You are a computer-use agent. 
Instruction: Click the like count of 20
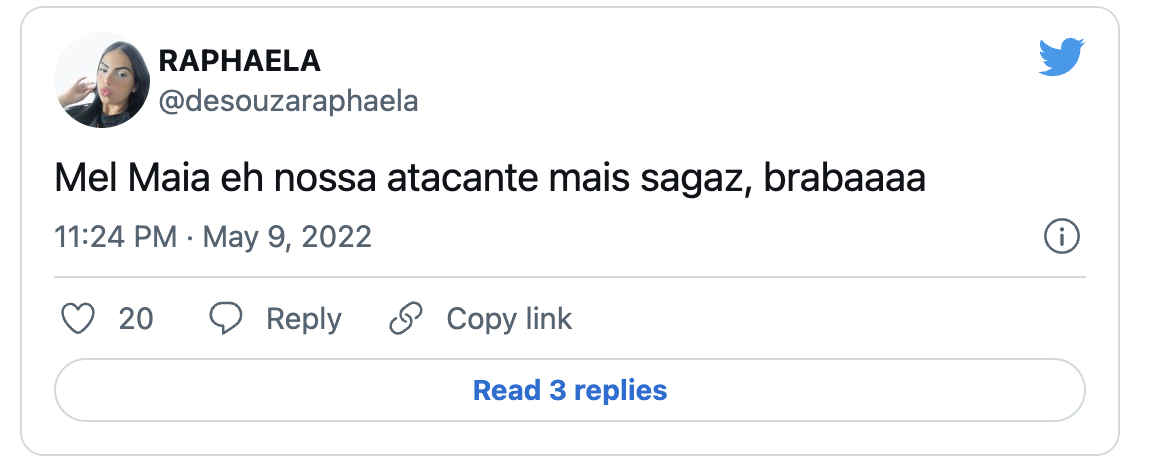tap(136, 319)
